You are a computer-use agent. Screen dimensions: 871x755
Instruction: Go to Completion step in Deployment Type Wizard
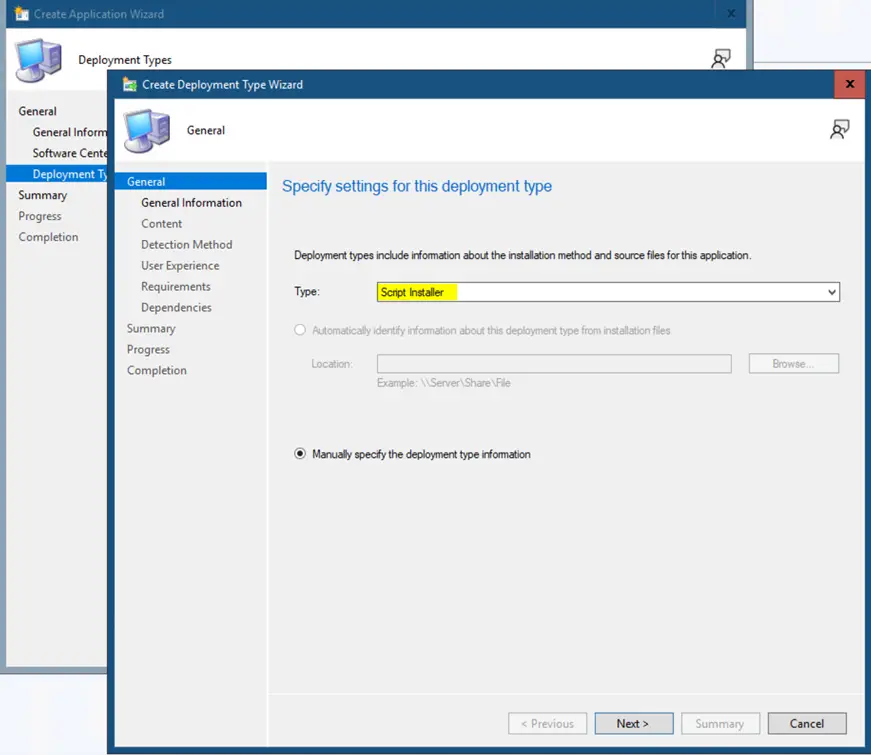tap(157, 370)
